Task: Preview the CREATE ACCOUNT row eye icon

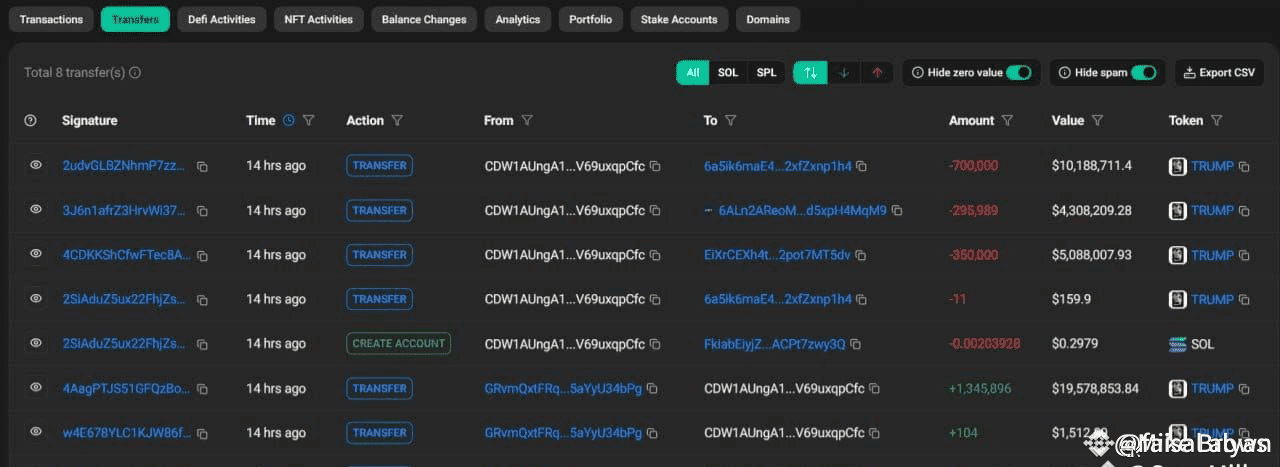Action: [36, 343]
